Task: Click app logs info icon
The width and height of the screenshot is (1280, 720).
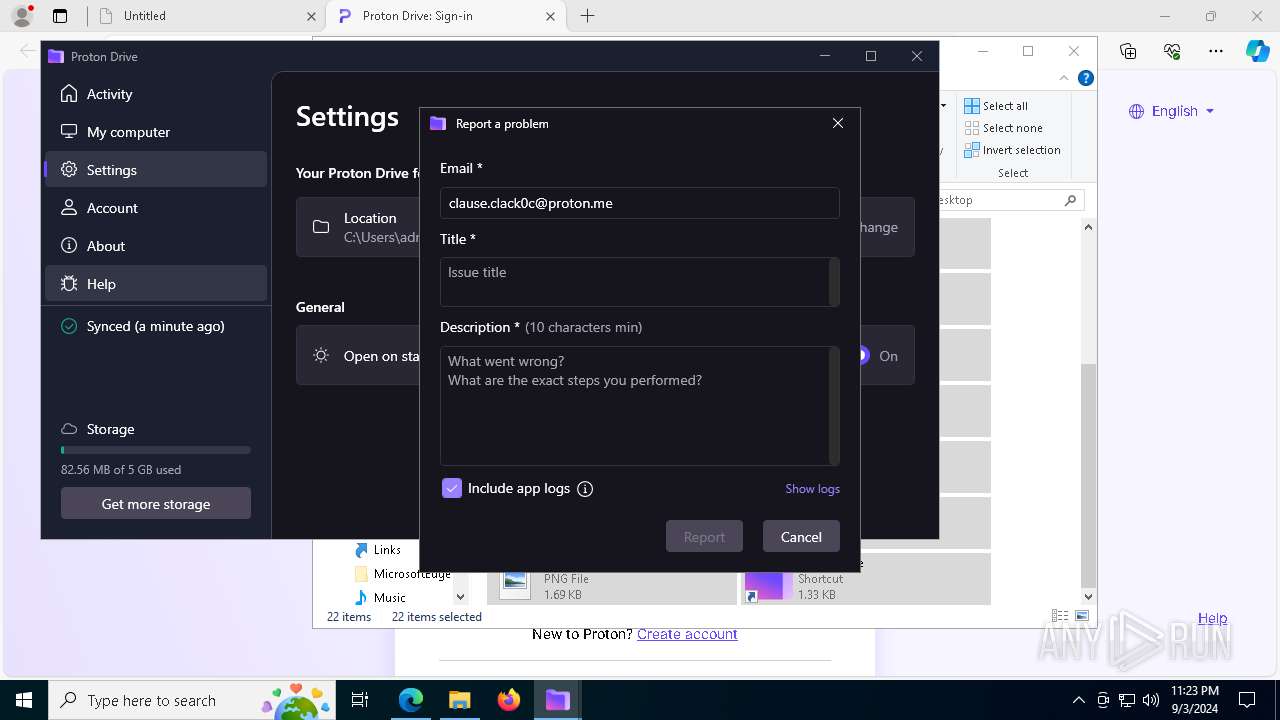Action: coord(586,489)
